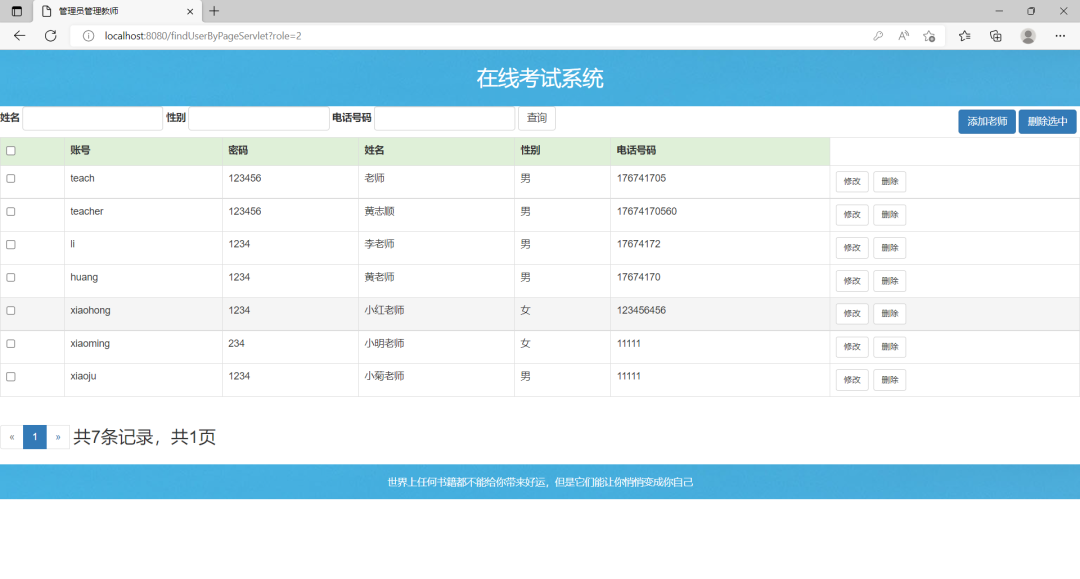Click the address bar URL
1080x579 pixels.
203,36
